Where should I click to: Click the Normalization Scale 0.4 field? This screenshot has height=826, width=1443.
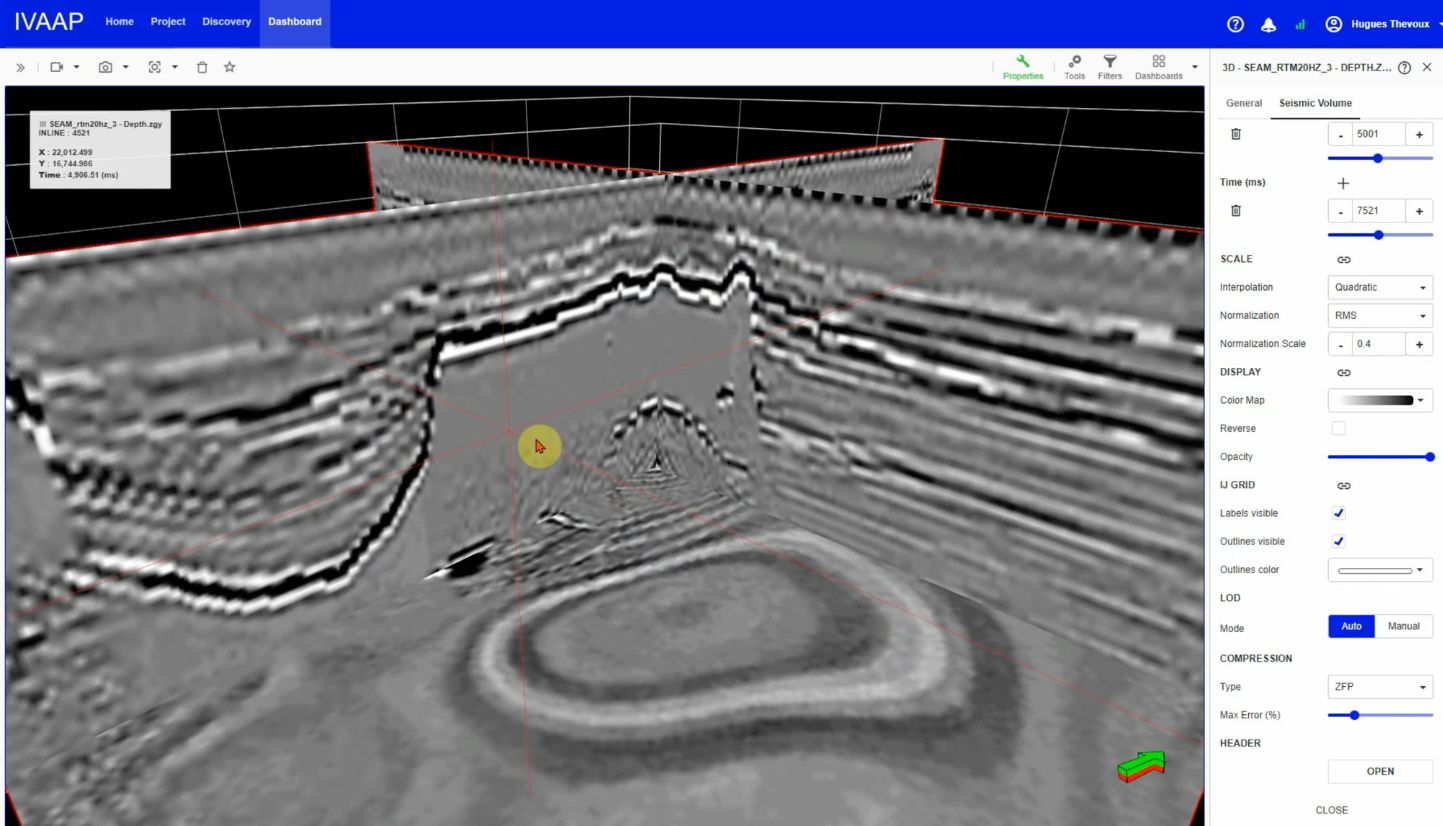(1378, 344)
